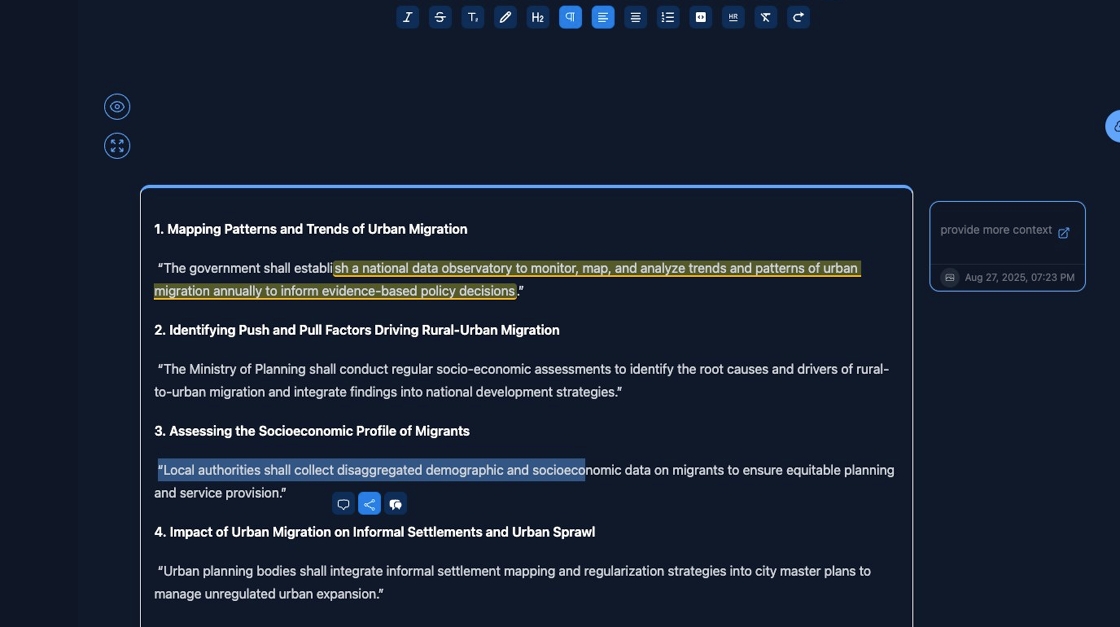Add a comment with the speech bubble icon
The height and width of the screenshot is (627, 1120).
(344, 504)
